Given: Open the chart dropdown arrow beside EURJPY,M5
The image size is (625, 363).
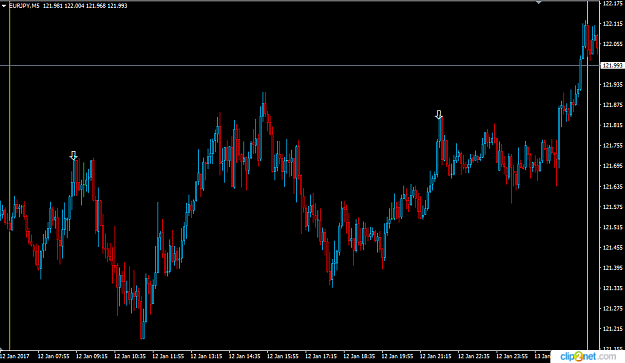Looking at the screenshot, I should [x=4, y=6].
